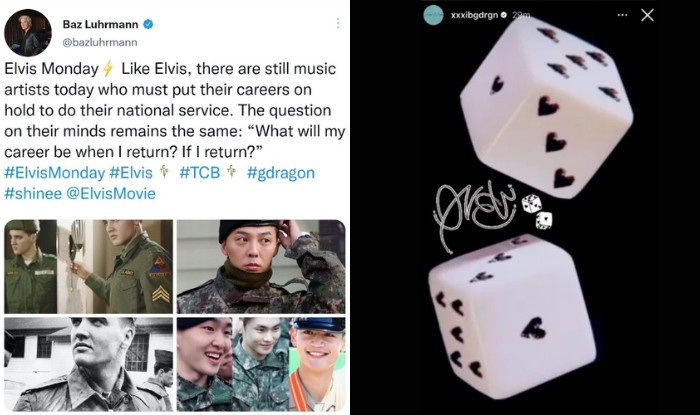Open the #TCB hashtag link
This screenshot has width=700, height=415.
pyautogui.click(x=200, y=173)
